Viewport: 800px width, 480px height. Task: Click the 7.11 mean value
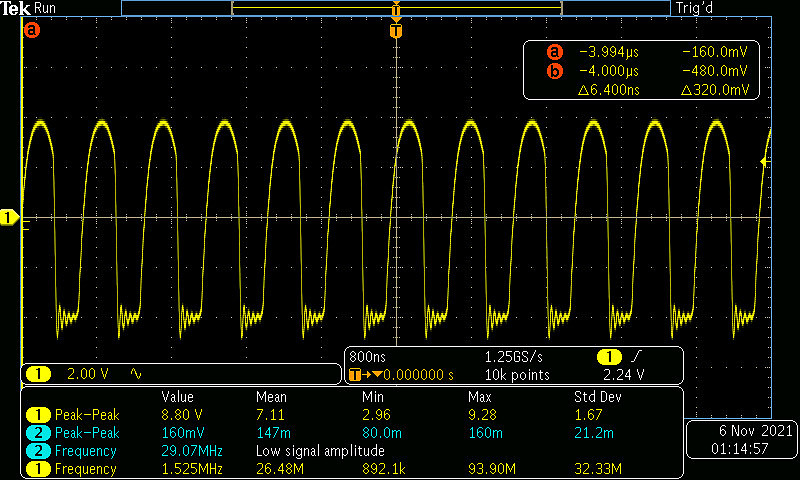(270, 415)
